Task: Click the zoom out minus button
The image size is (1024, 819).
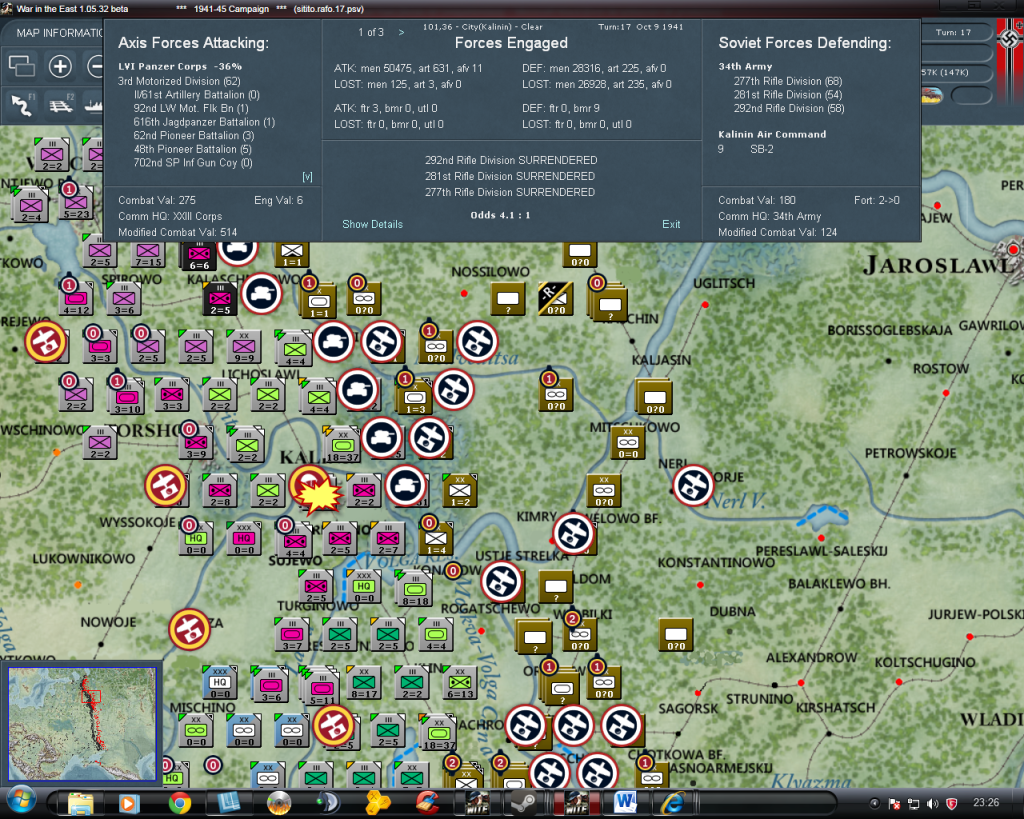Action: click(95, 66)
